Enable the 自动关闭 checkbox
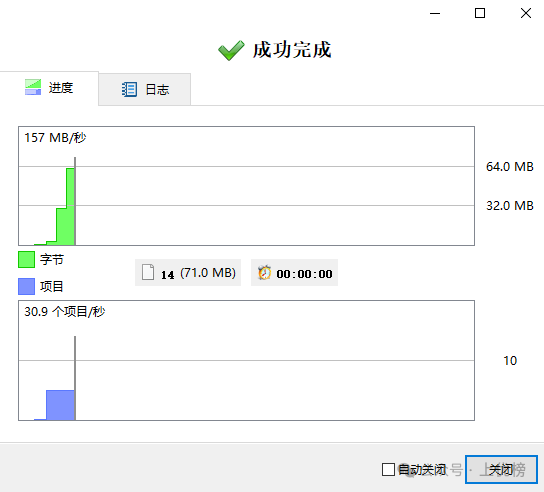The width and height of the screenshot is (544, 492). [x=388, y=470]
